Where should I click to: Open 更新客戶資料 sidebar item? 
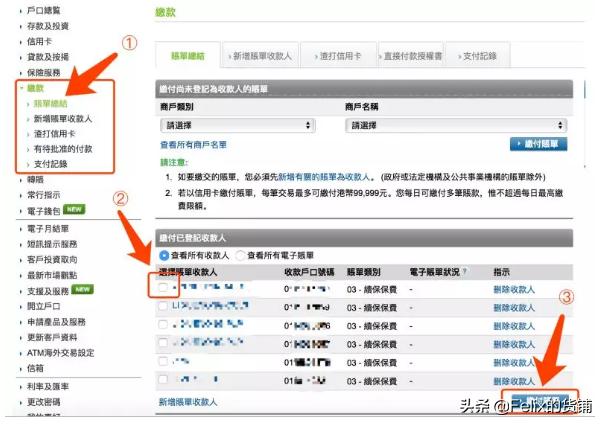[52, 337]
